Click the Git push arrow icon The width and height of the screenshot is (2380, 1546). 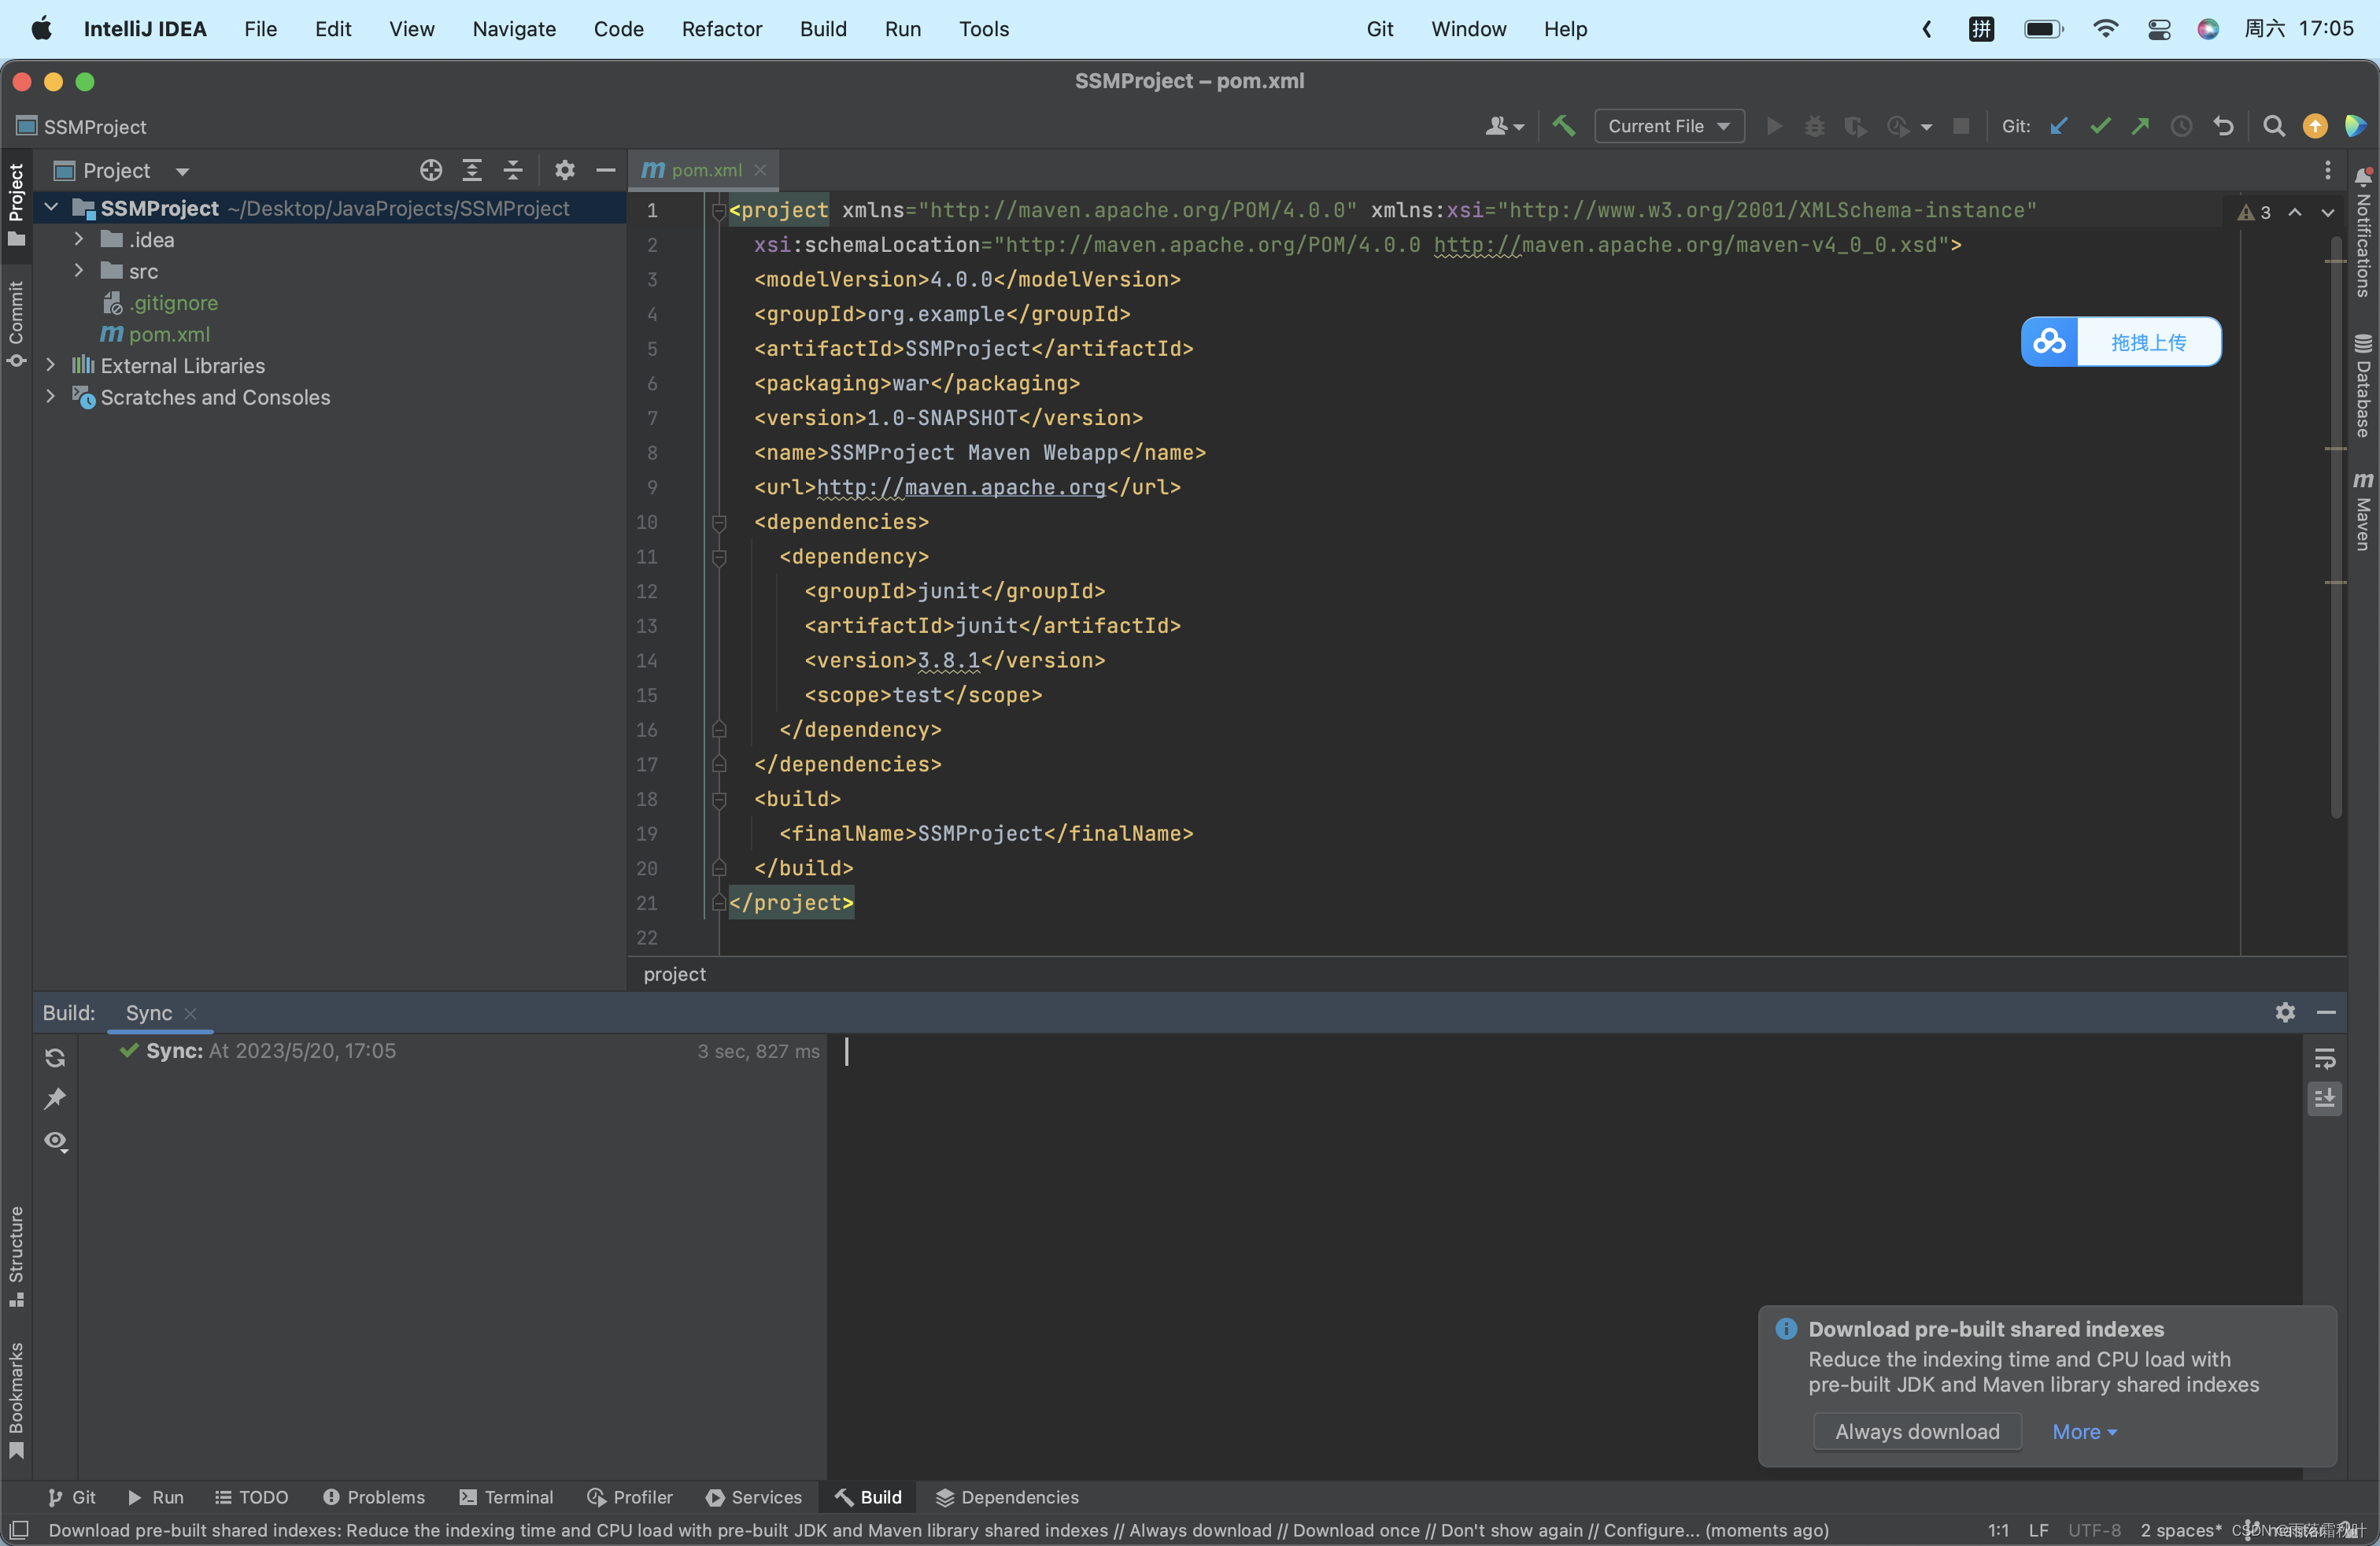[x=2140, y=126]
